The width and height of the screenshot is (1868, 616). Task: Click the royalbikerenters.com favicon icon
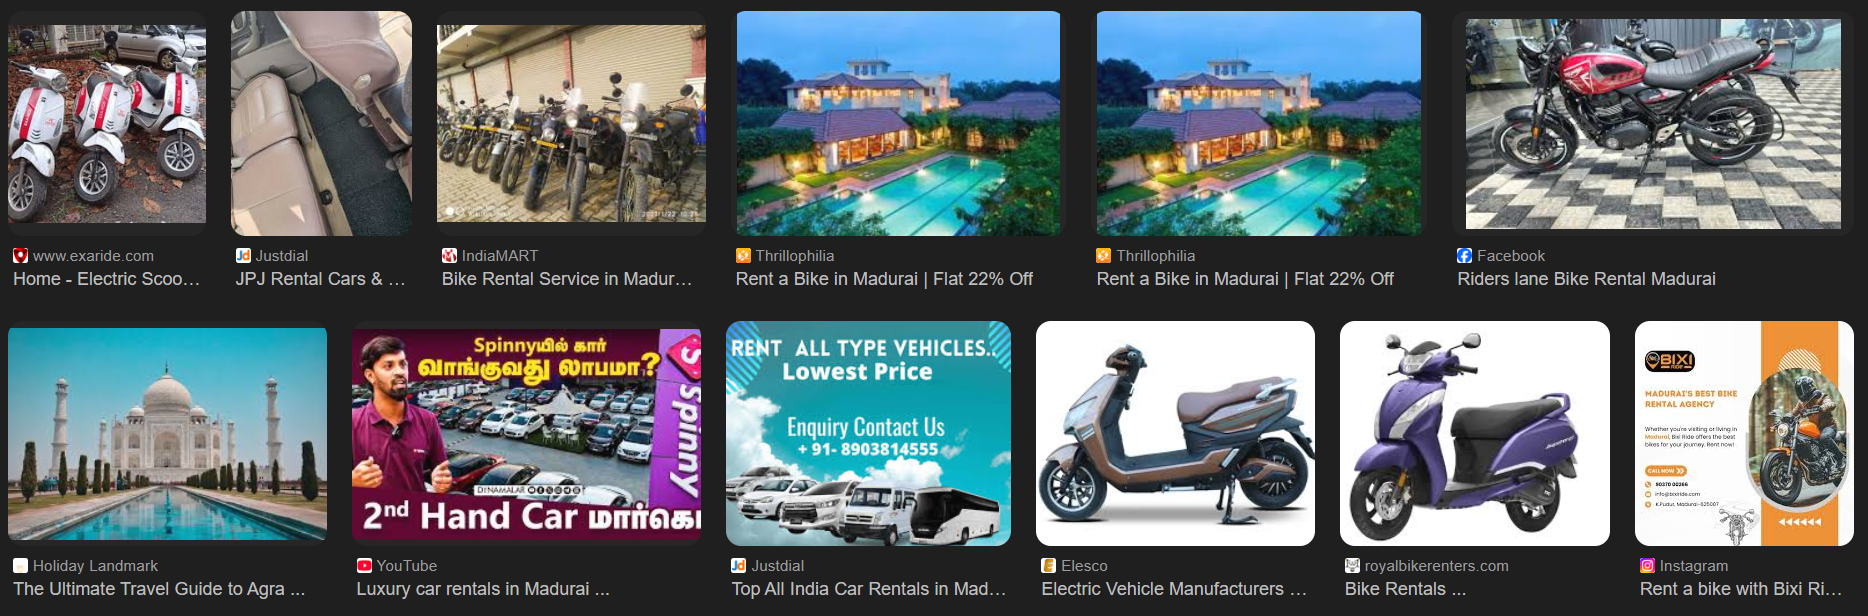[x=1352, y=566]
